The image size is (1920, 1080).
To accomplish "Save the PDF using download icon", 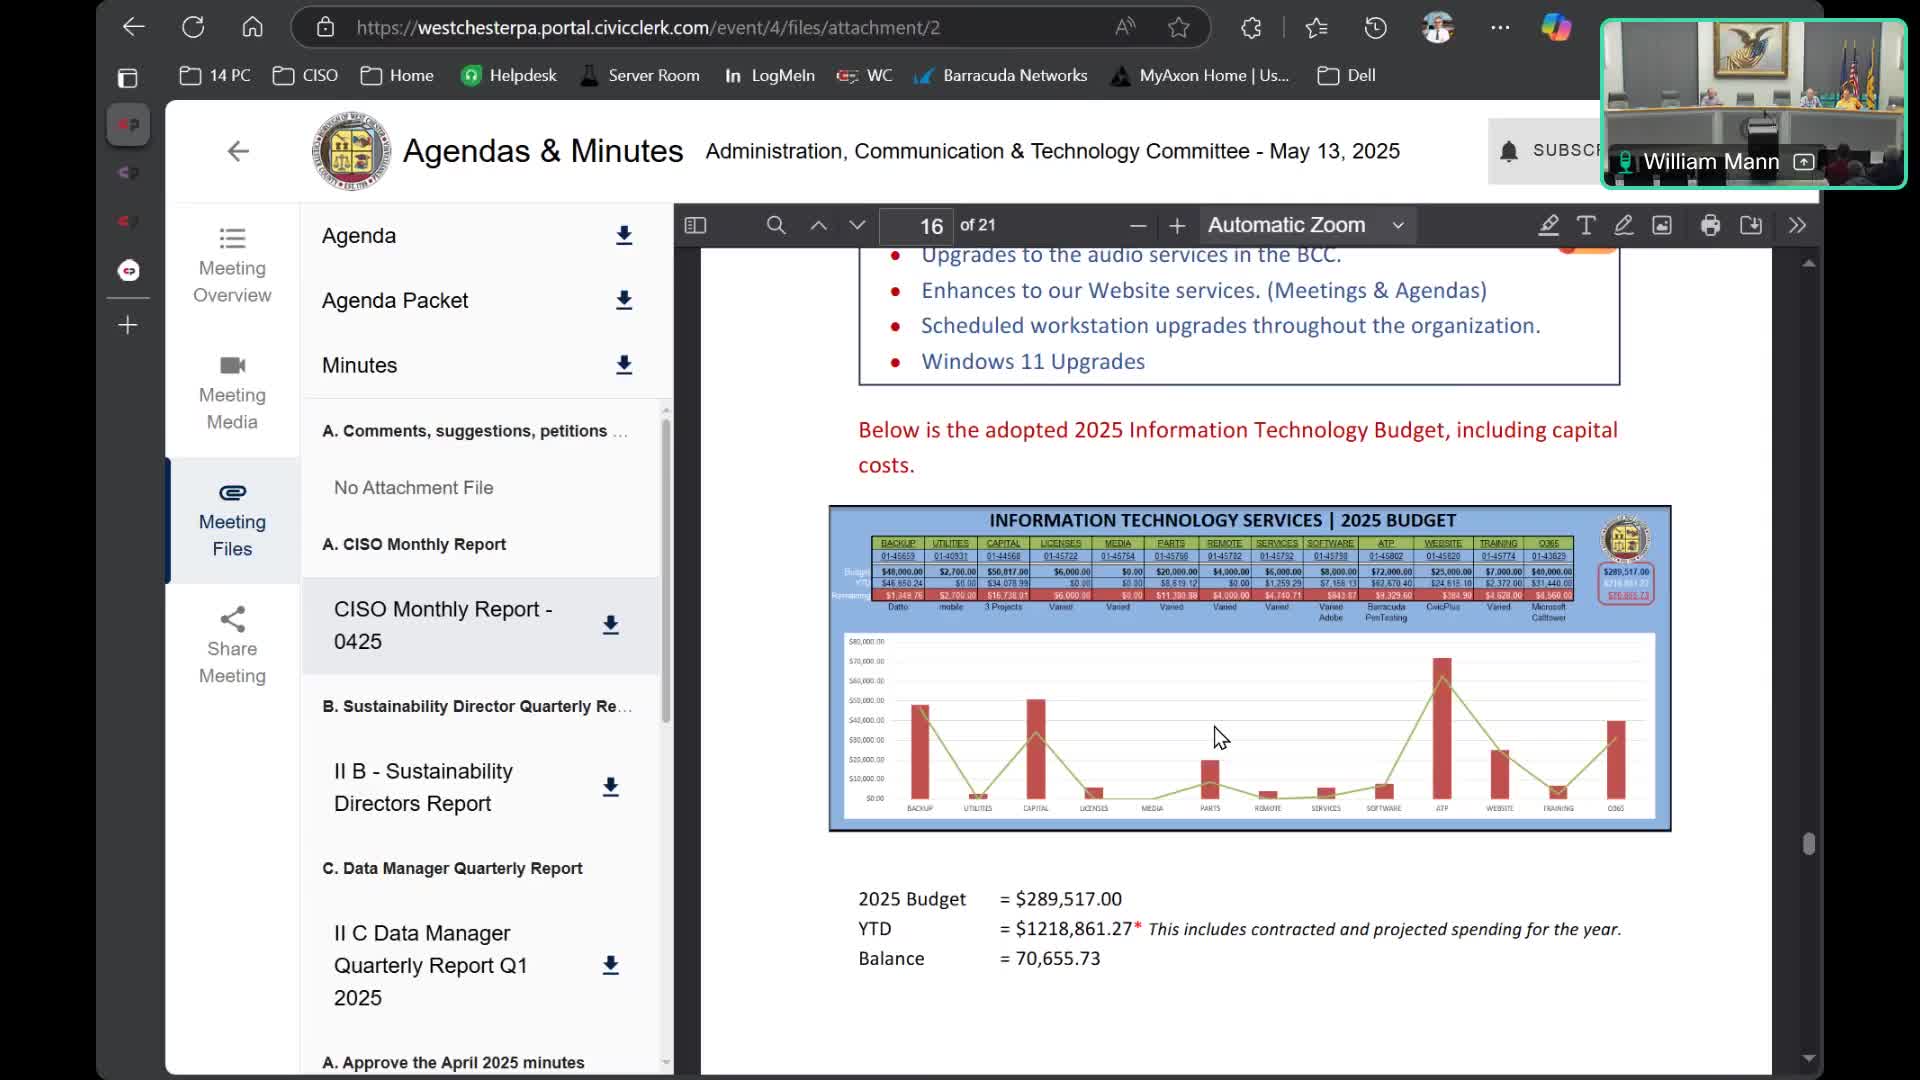I will pyautogui.click(x=1751, y=225).
